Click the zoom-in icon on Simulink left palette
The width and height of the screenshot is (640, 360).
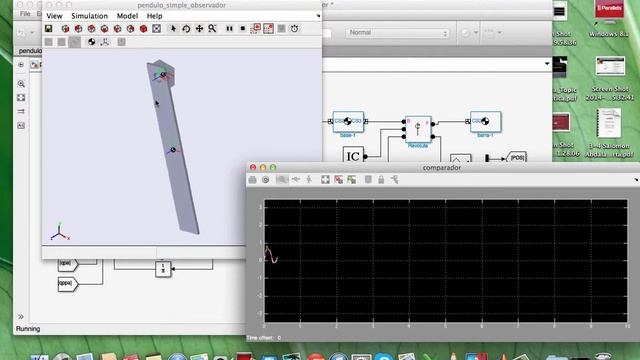tap(21, 84)
